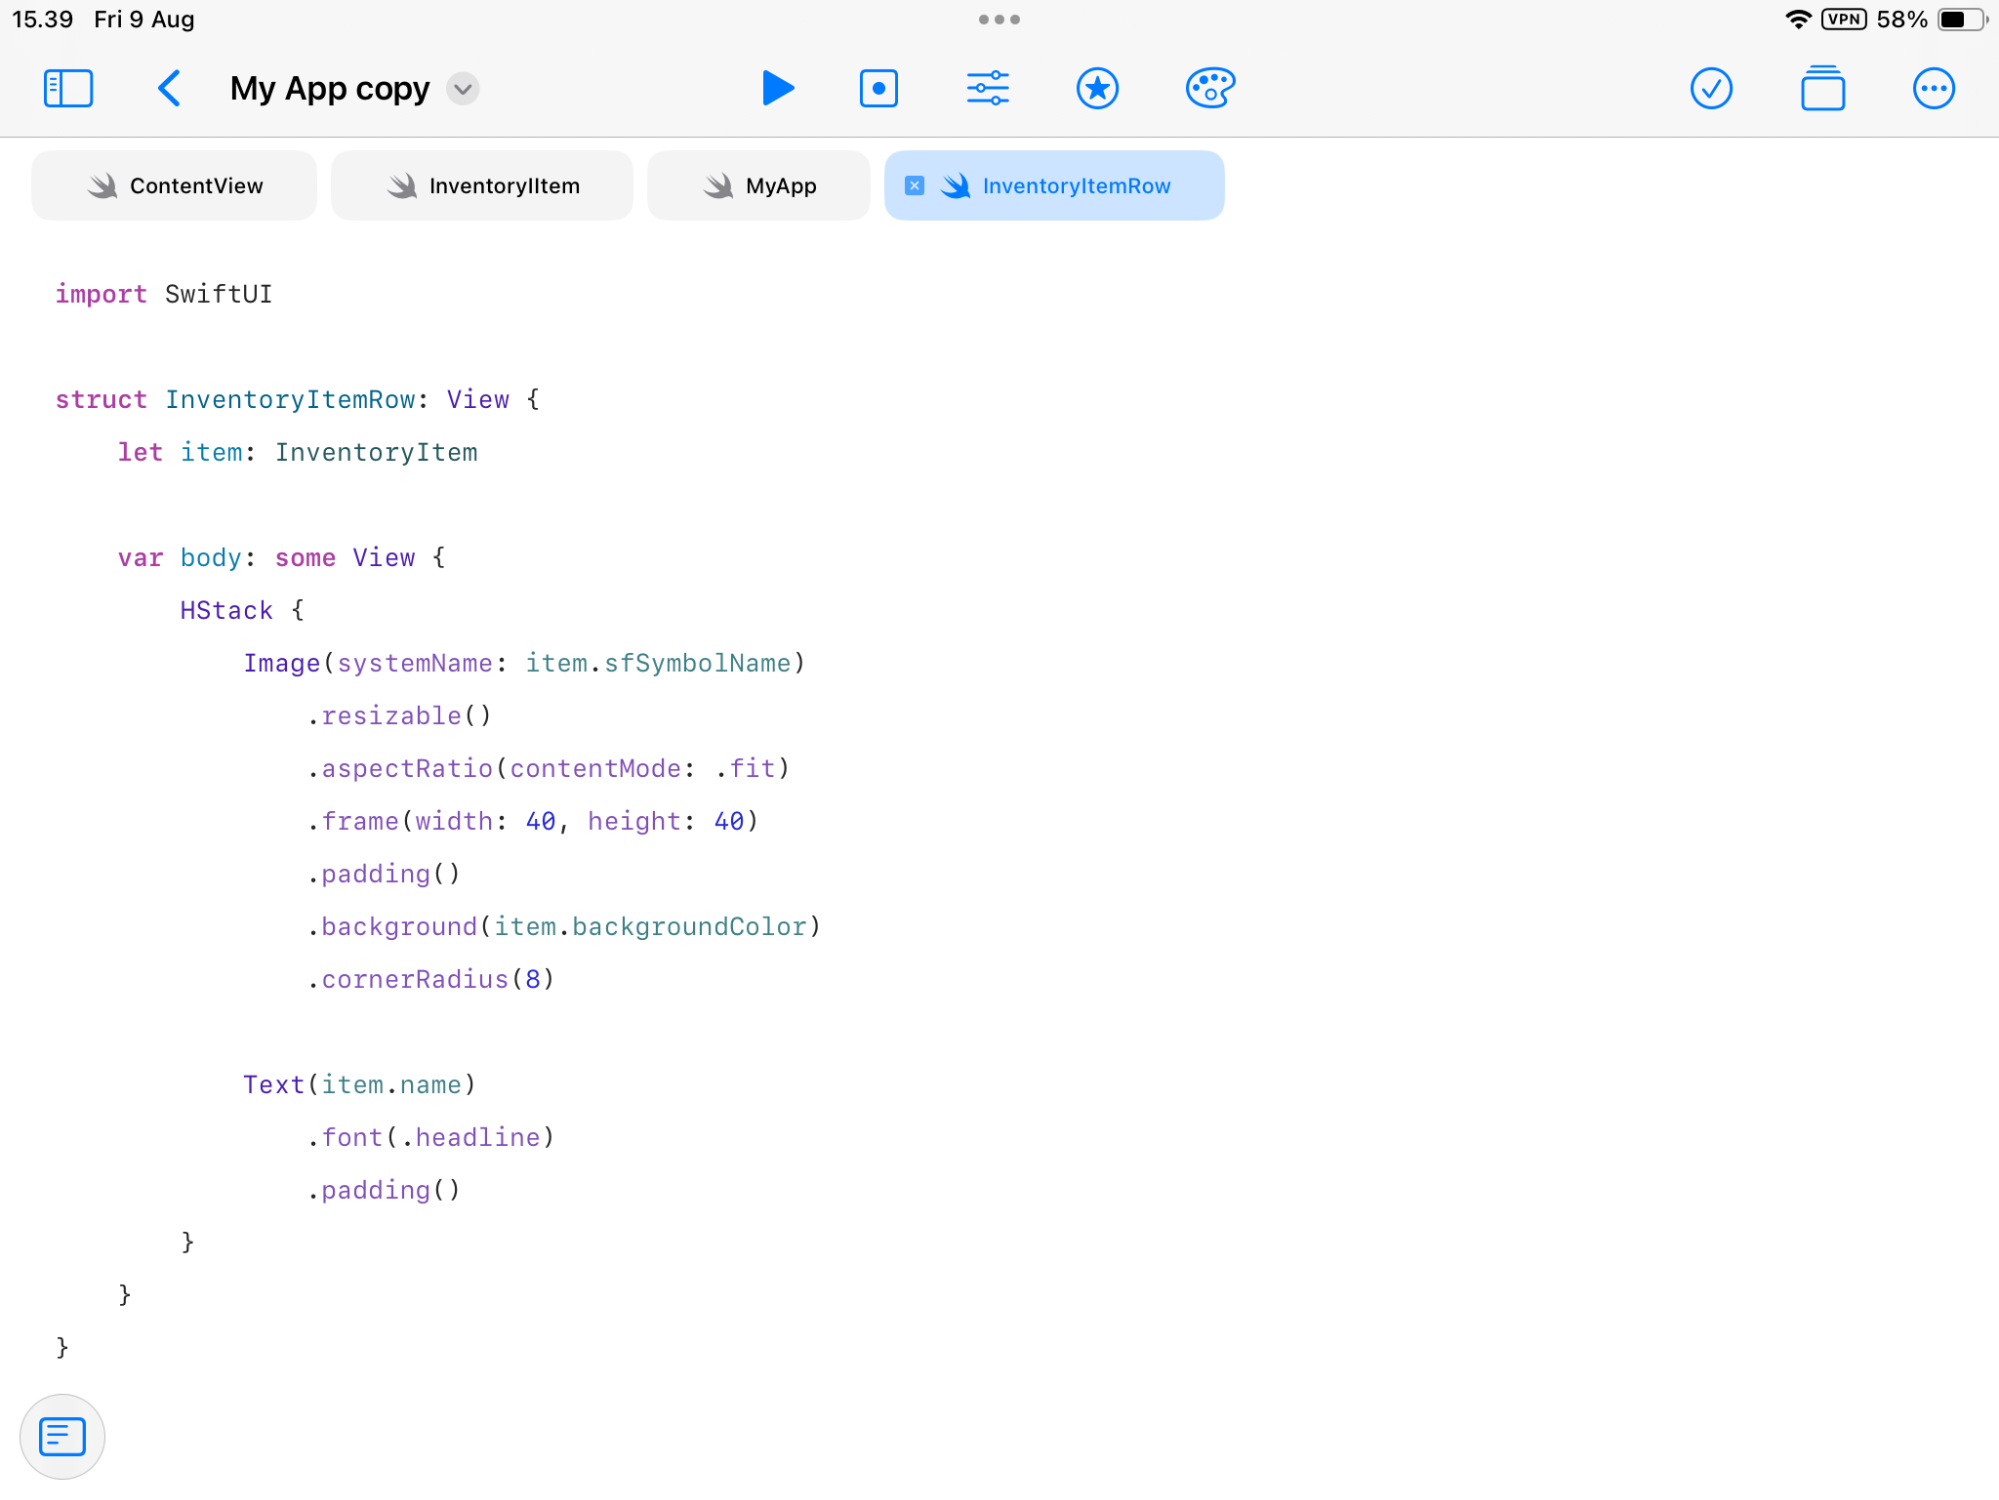Select the cornerRadius value 8 in code
Screen dimensions: 1999x1500
tap(535, 978)
